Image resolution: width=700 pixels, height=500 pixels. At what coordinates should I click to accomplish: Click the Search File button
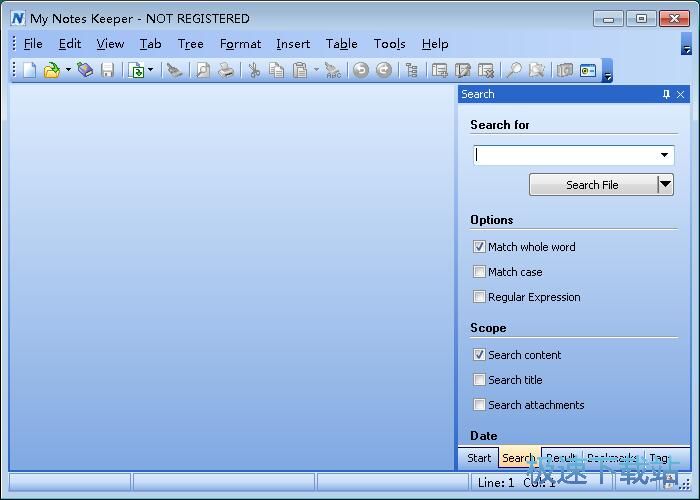[593, 185]
